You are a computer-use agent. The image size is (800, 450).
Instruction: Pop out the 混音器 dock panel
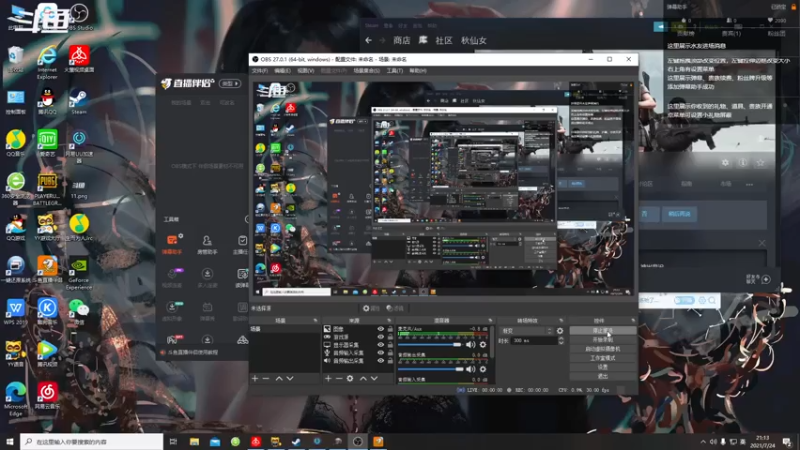(x=490, y=320)
